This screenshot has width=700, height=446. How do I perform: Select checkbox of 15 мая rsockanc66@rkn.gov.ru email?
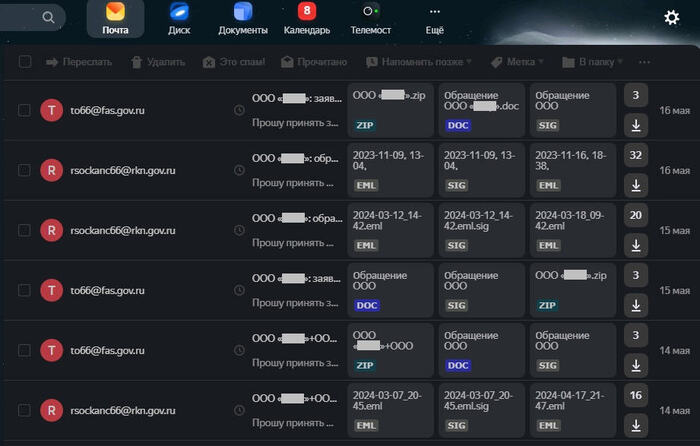(x=24, y=230)
